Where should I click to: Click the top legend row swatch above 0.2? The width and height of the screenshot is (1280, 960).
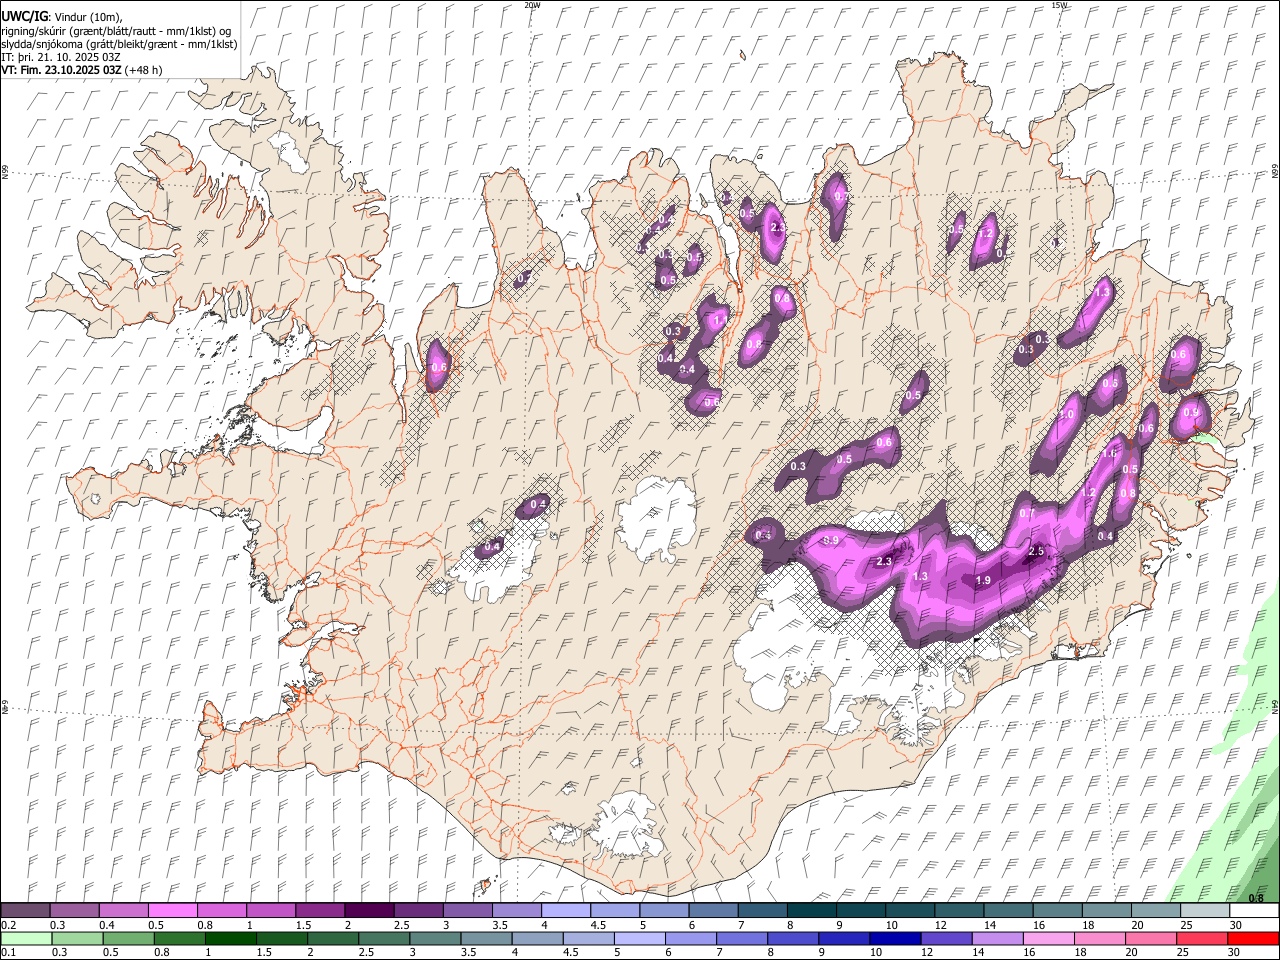pos(25,911)
